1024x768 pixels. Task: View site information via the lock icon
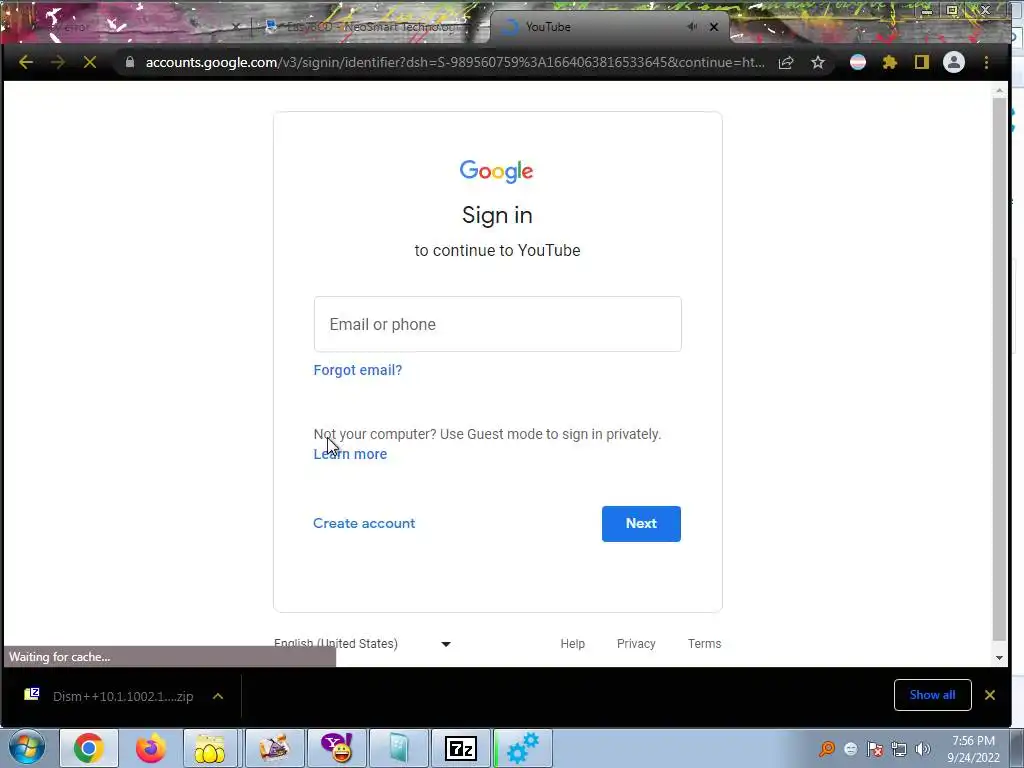[x=130, y=62]
